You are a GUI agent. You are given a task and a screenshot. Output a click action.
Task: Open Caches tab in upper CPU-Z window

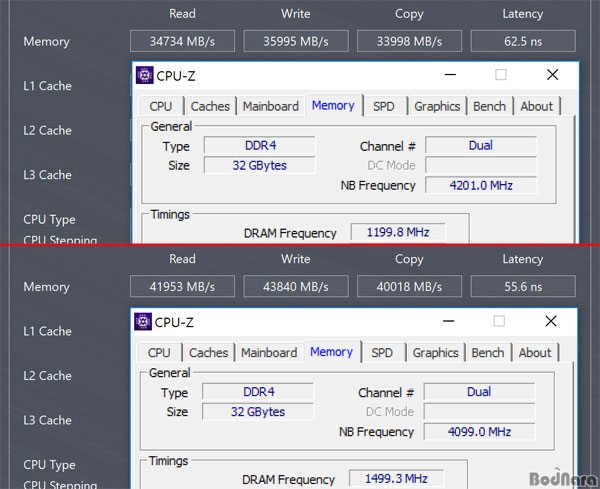210,106
